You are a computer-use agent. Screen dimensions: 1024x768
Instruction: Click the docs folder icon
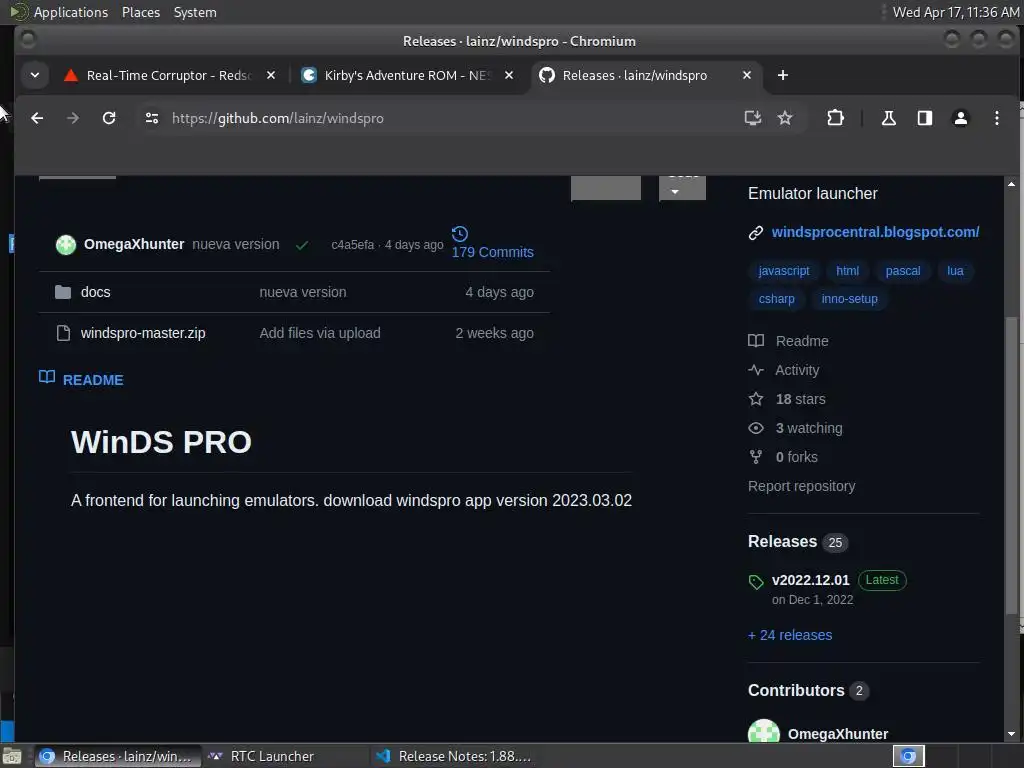pyautogui.click(x=63, y=292)
